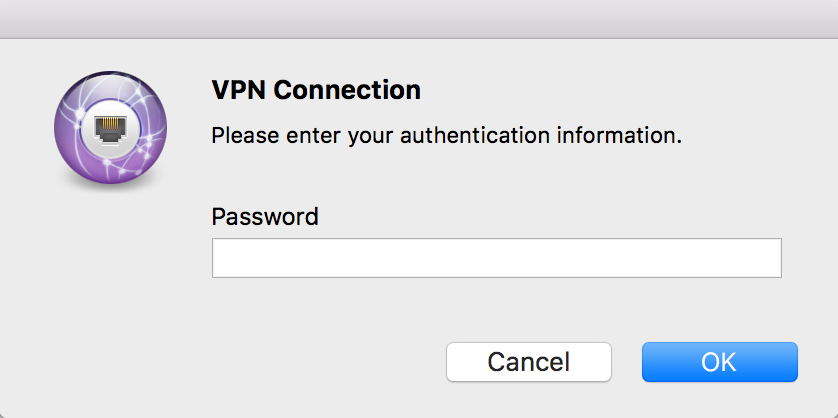Place cursor in the empty password box
Screen dimensions: 838x418
(496, 258)
